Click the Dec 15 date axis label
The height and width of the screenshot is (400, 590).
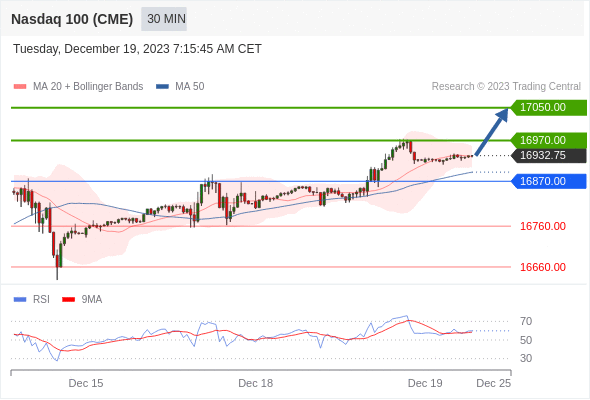coord(86,383)
